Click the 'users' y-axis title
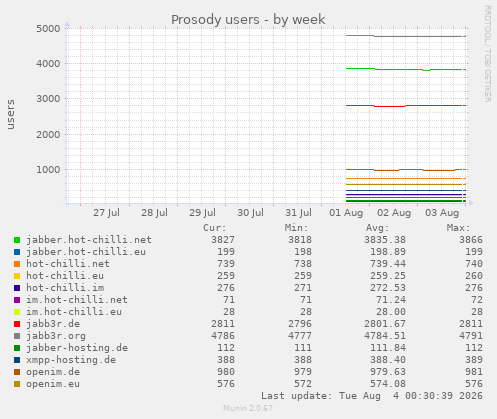Viewport: 497px width, 419px height. pos(11,114)
